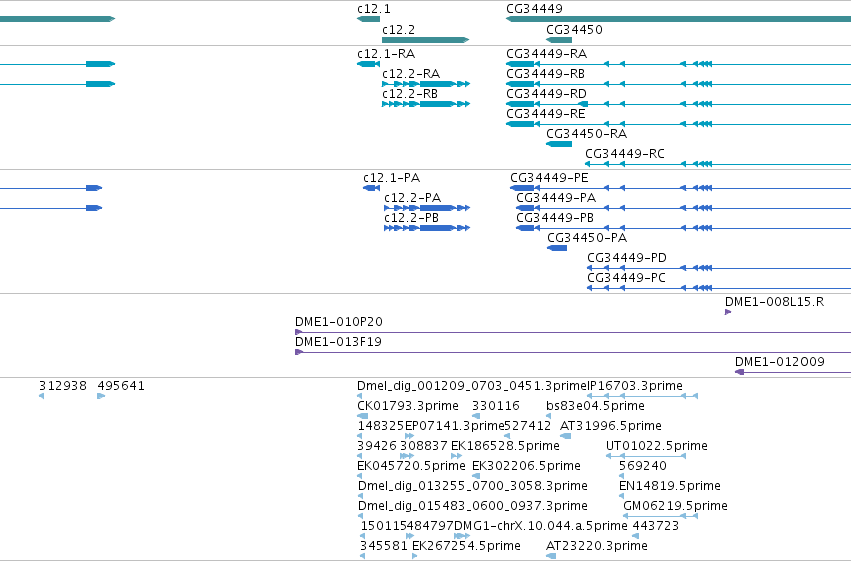Select EST feature 443723

(x=656, y=526)
